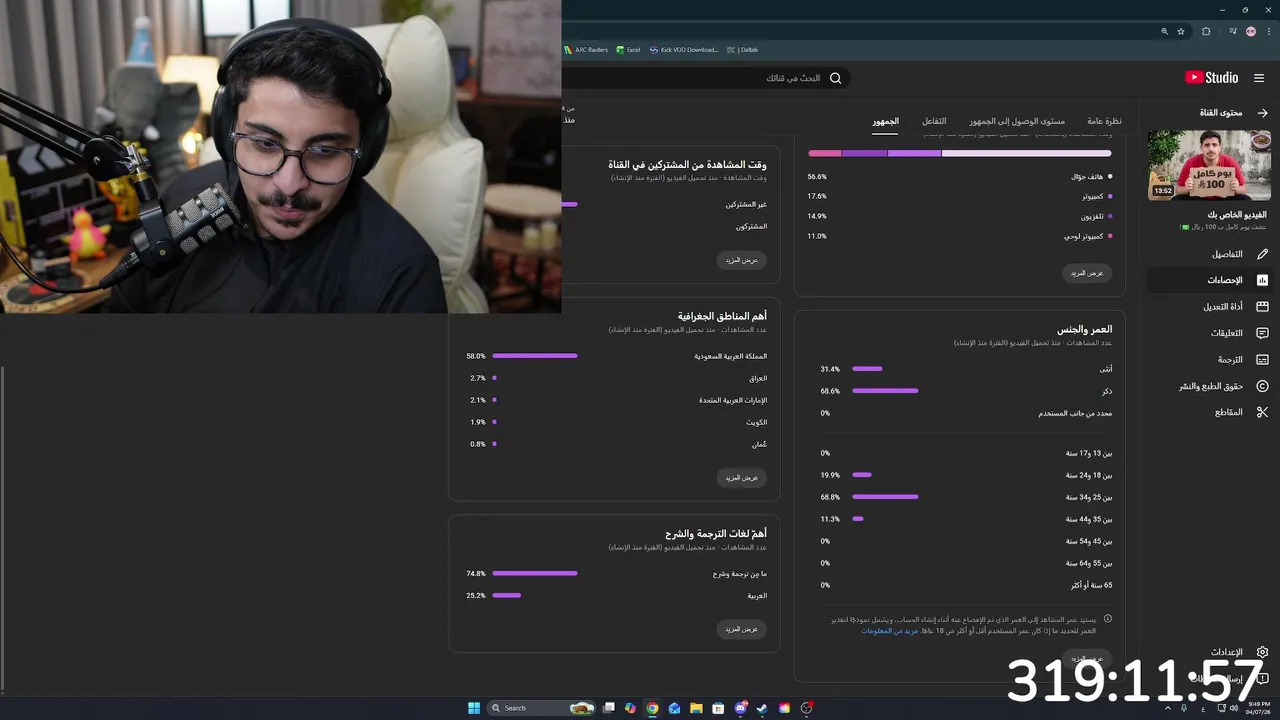The width and height of the screenshot is (1280, 720).
Task: Select تلفزيون device row
Action: 960,217
